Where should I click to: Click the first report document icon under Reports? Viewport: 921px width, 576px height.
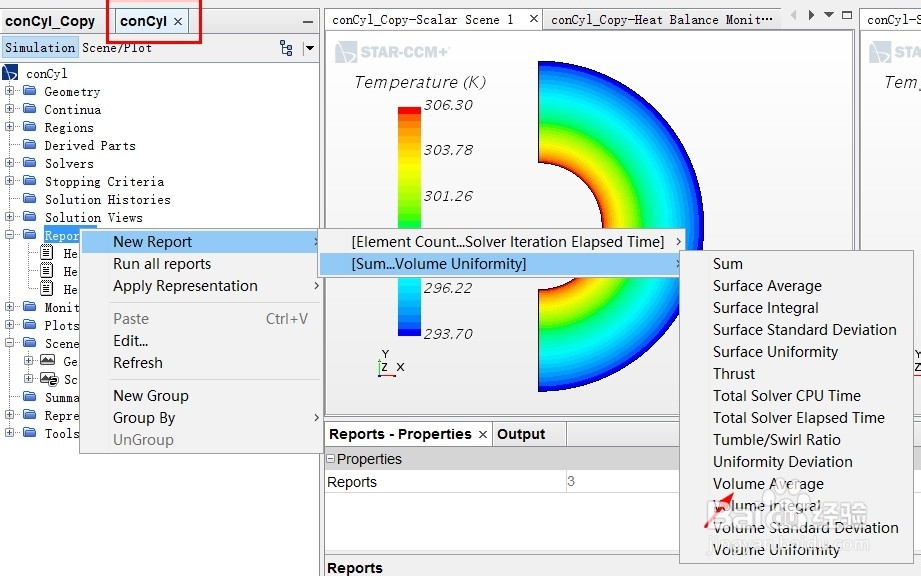click(x=47, y=253)
